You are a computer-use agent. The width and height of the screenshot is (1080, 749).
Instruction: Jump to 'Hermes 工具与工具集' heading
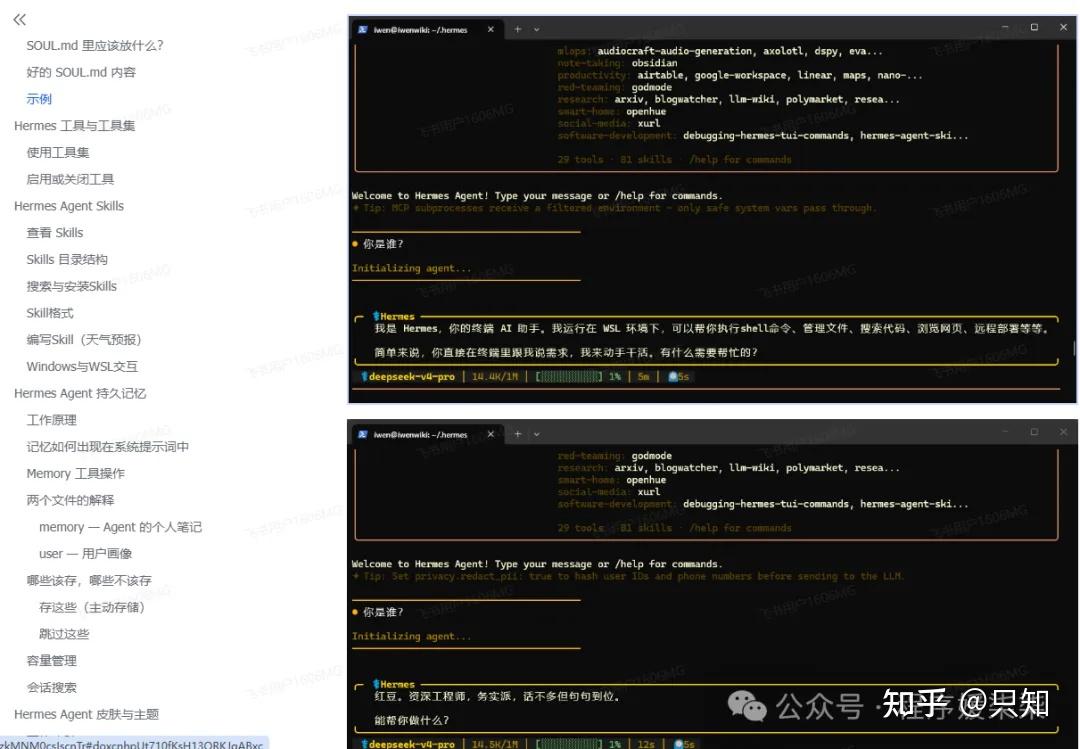pos(74,126)
